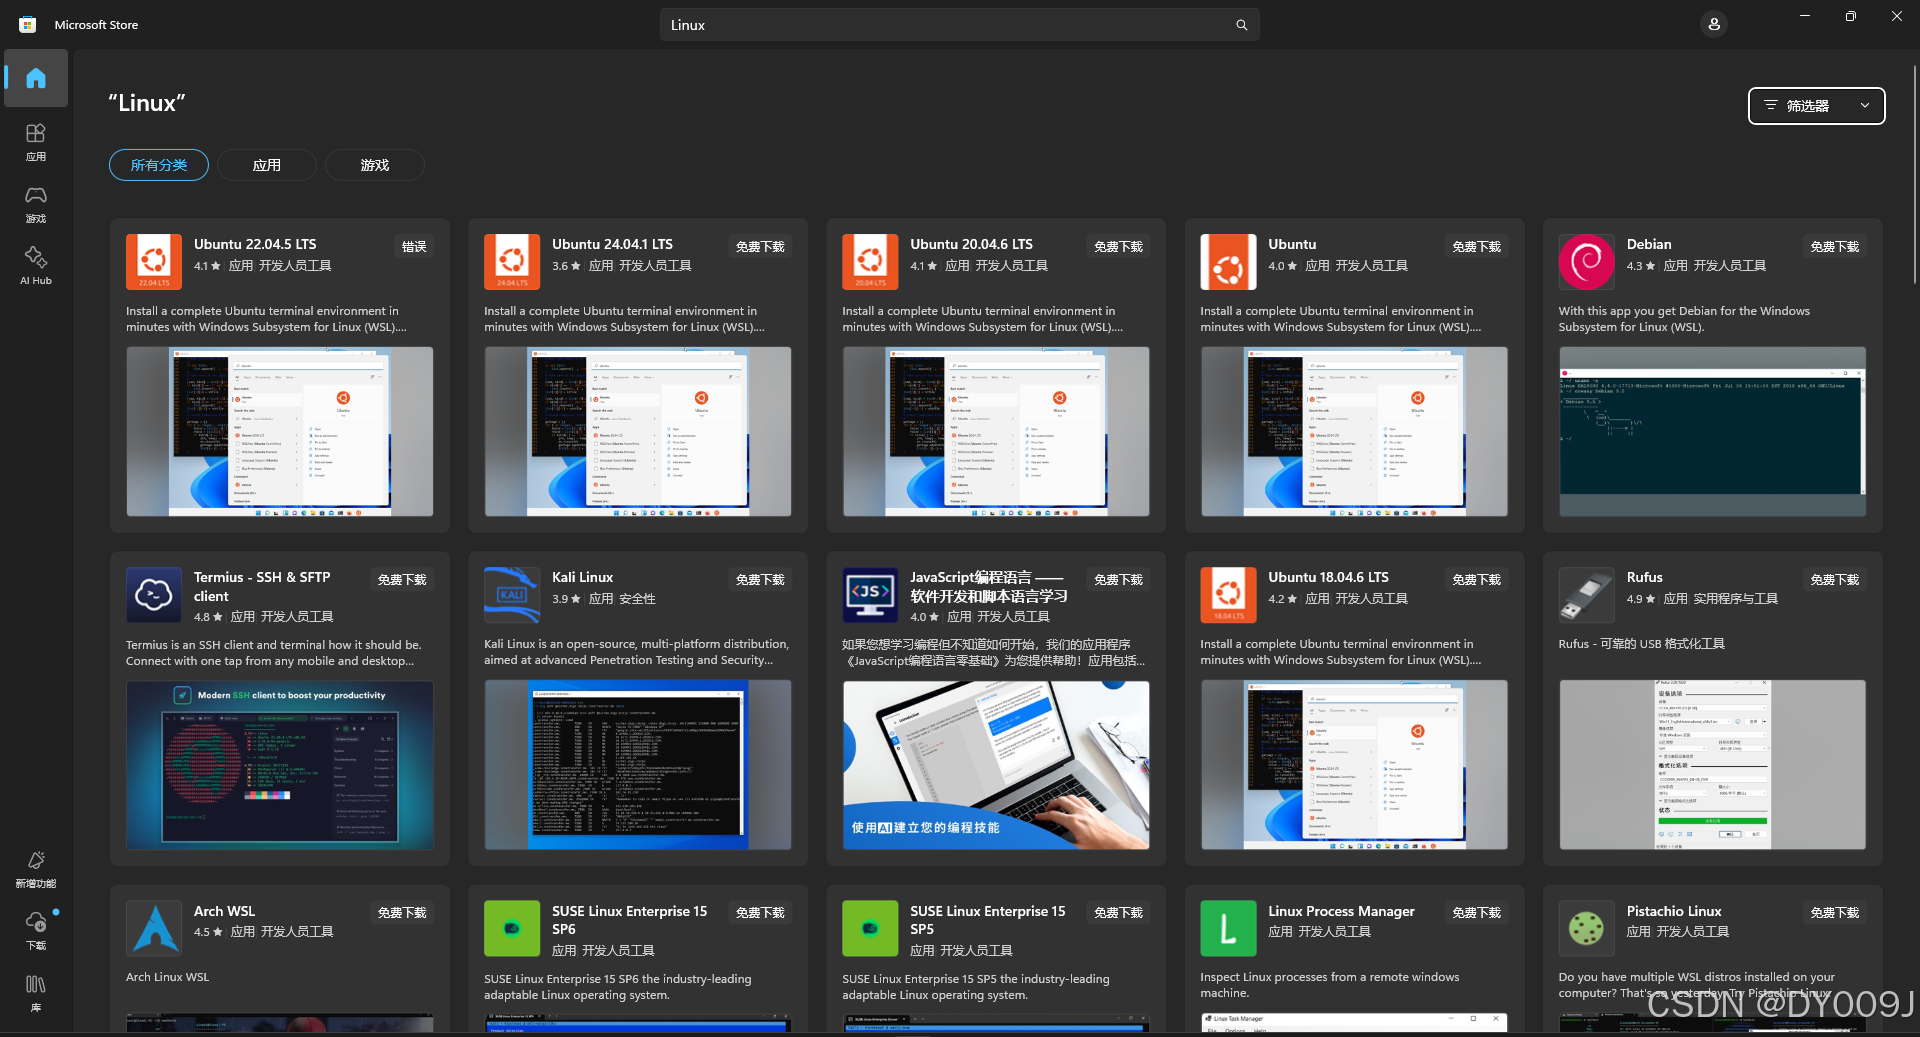Open the Debian title text
Screen dimensions: 1920x1037
click(1648, 244)
